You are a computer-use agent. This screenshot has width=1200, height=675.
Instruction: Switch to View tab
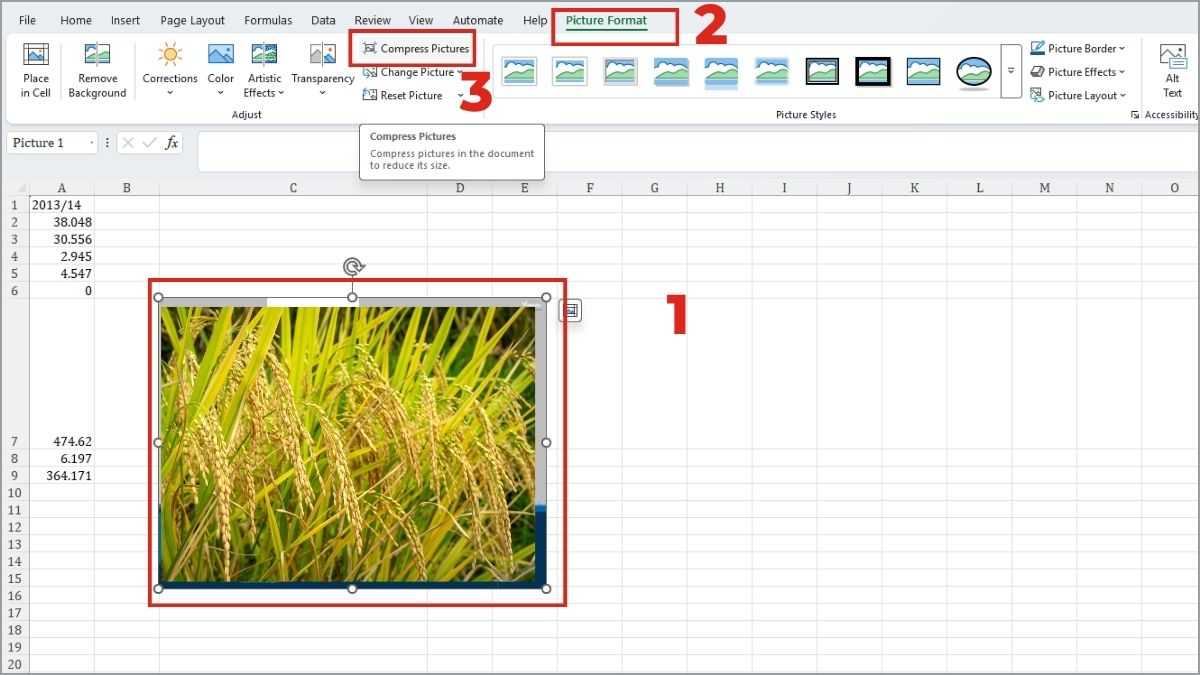421,20
